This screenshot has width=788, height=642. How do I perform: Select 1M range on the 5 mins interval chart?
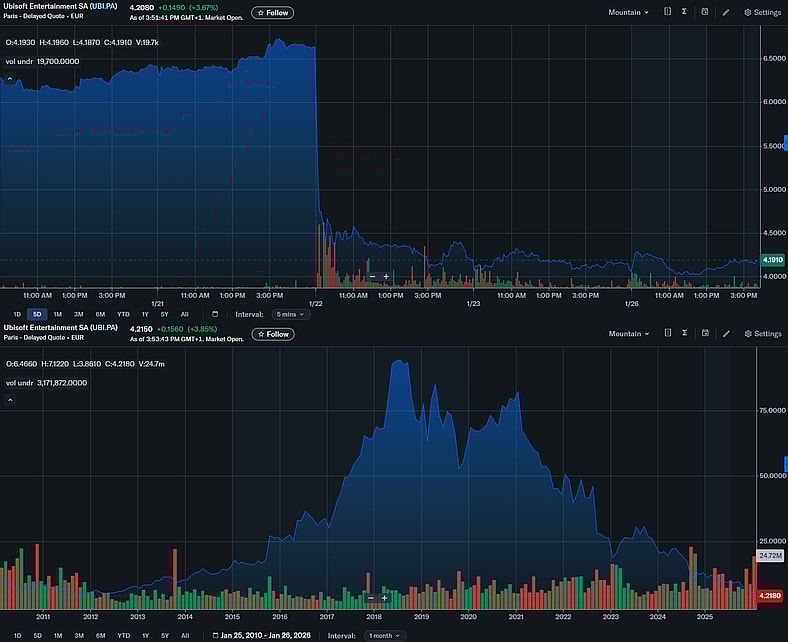(58, 314)
